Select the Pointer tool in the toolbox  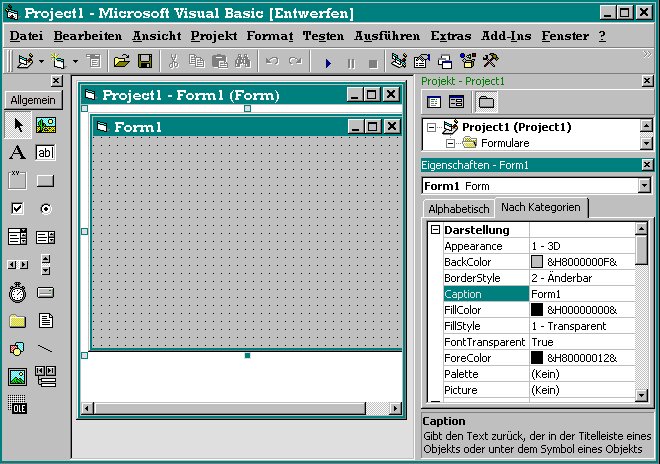tap(18, 125)
